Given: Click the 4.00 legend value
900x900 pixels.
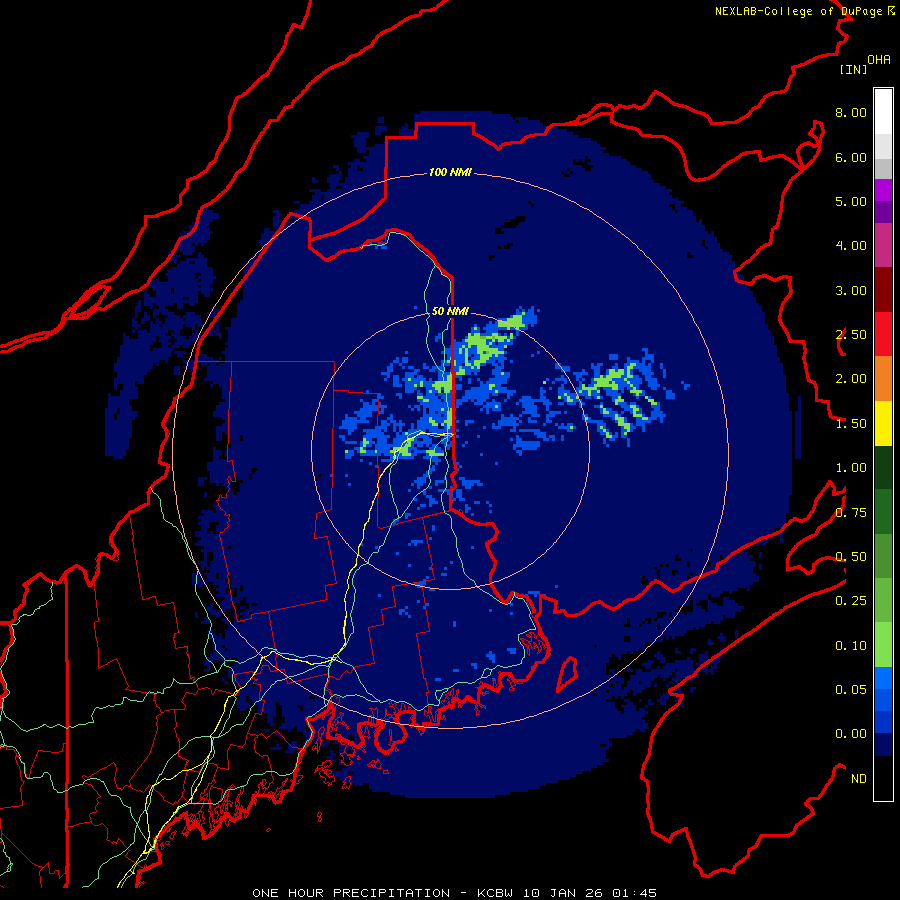Looking at the screenshot, I should 851,246.
